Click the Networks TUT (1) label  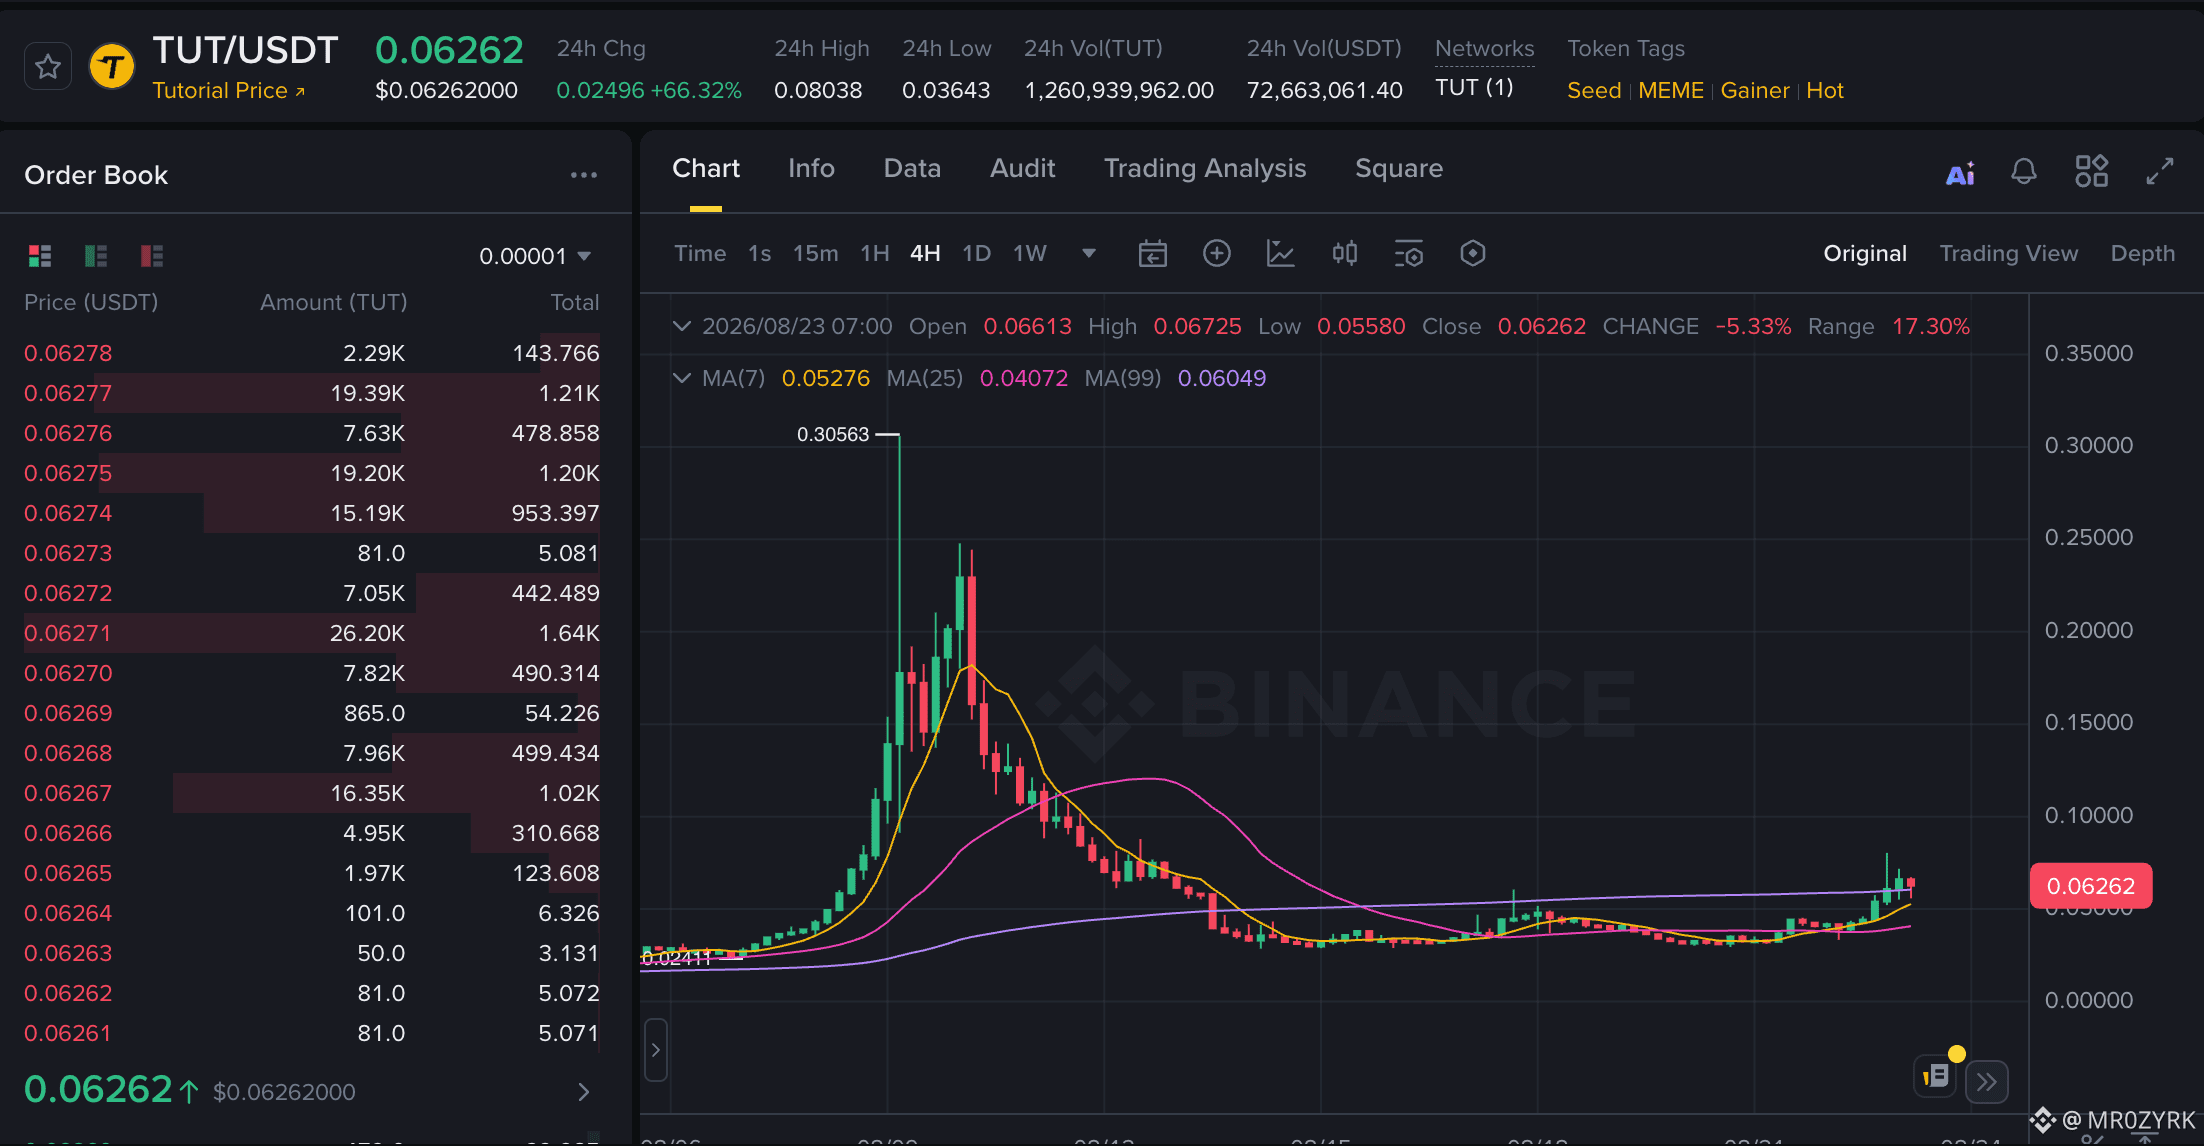(x=1474, y=88)
